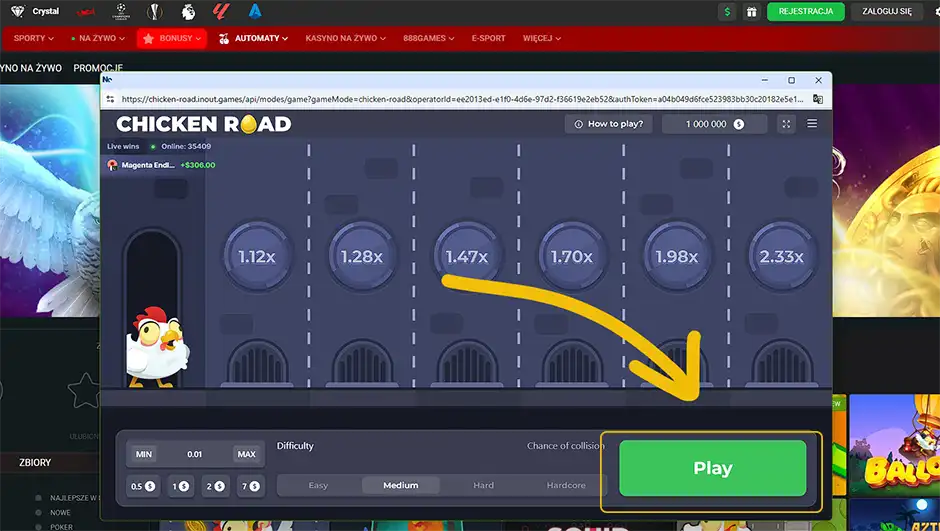This screenshot has width=940, height=531.
Task: Click the 1.28x multiplier manhole
Action: [x=362, y=256]
